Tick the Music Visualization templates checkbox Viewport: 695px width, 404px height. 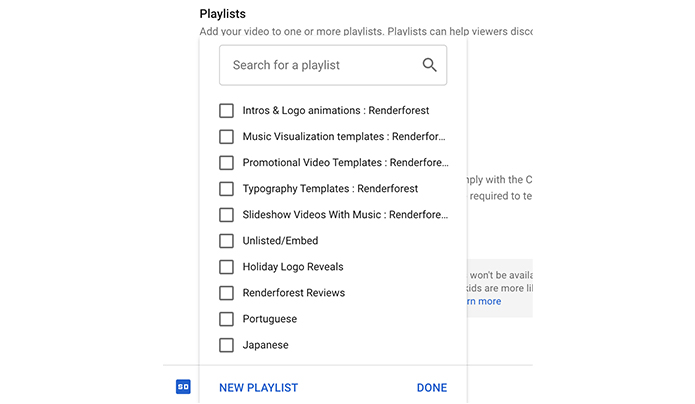pos(226,137)
